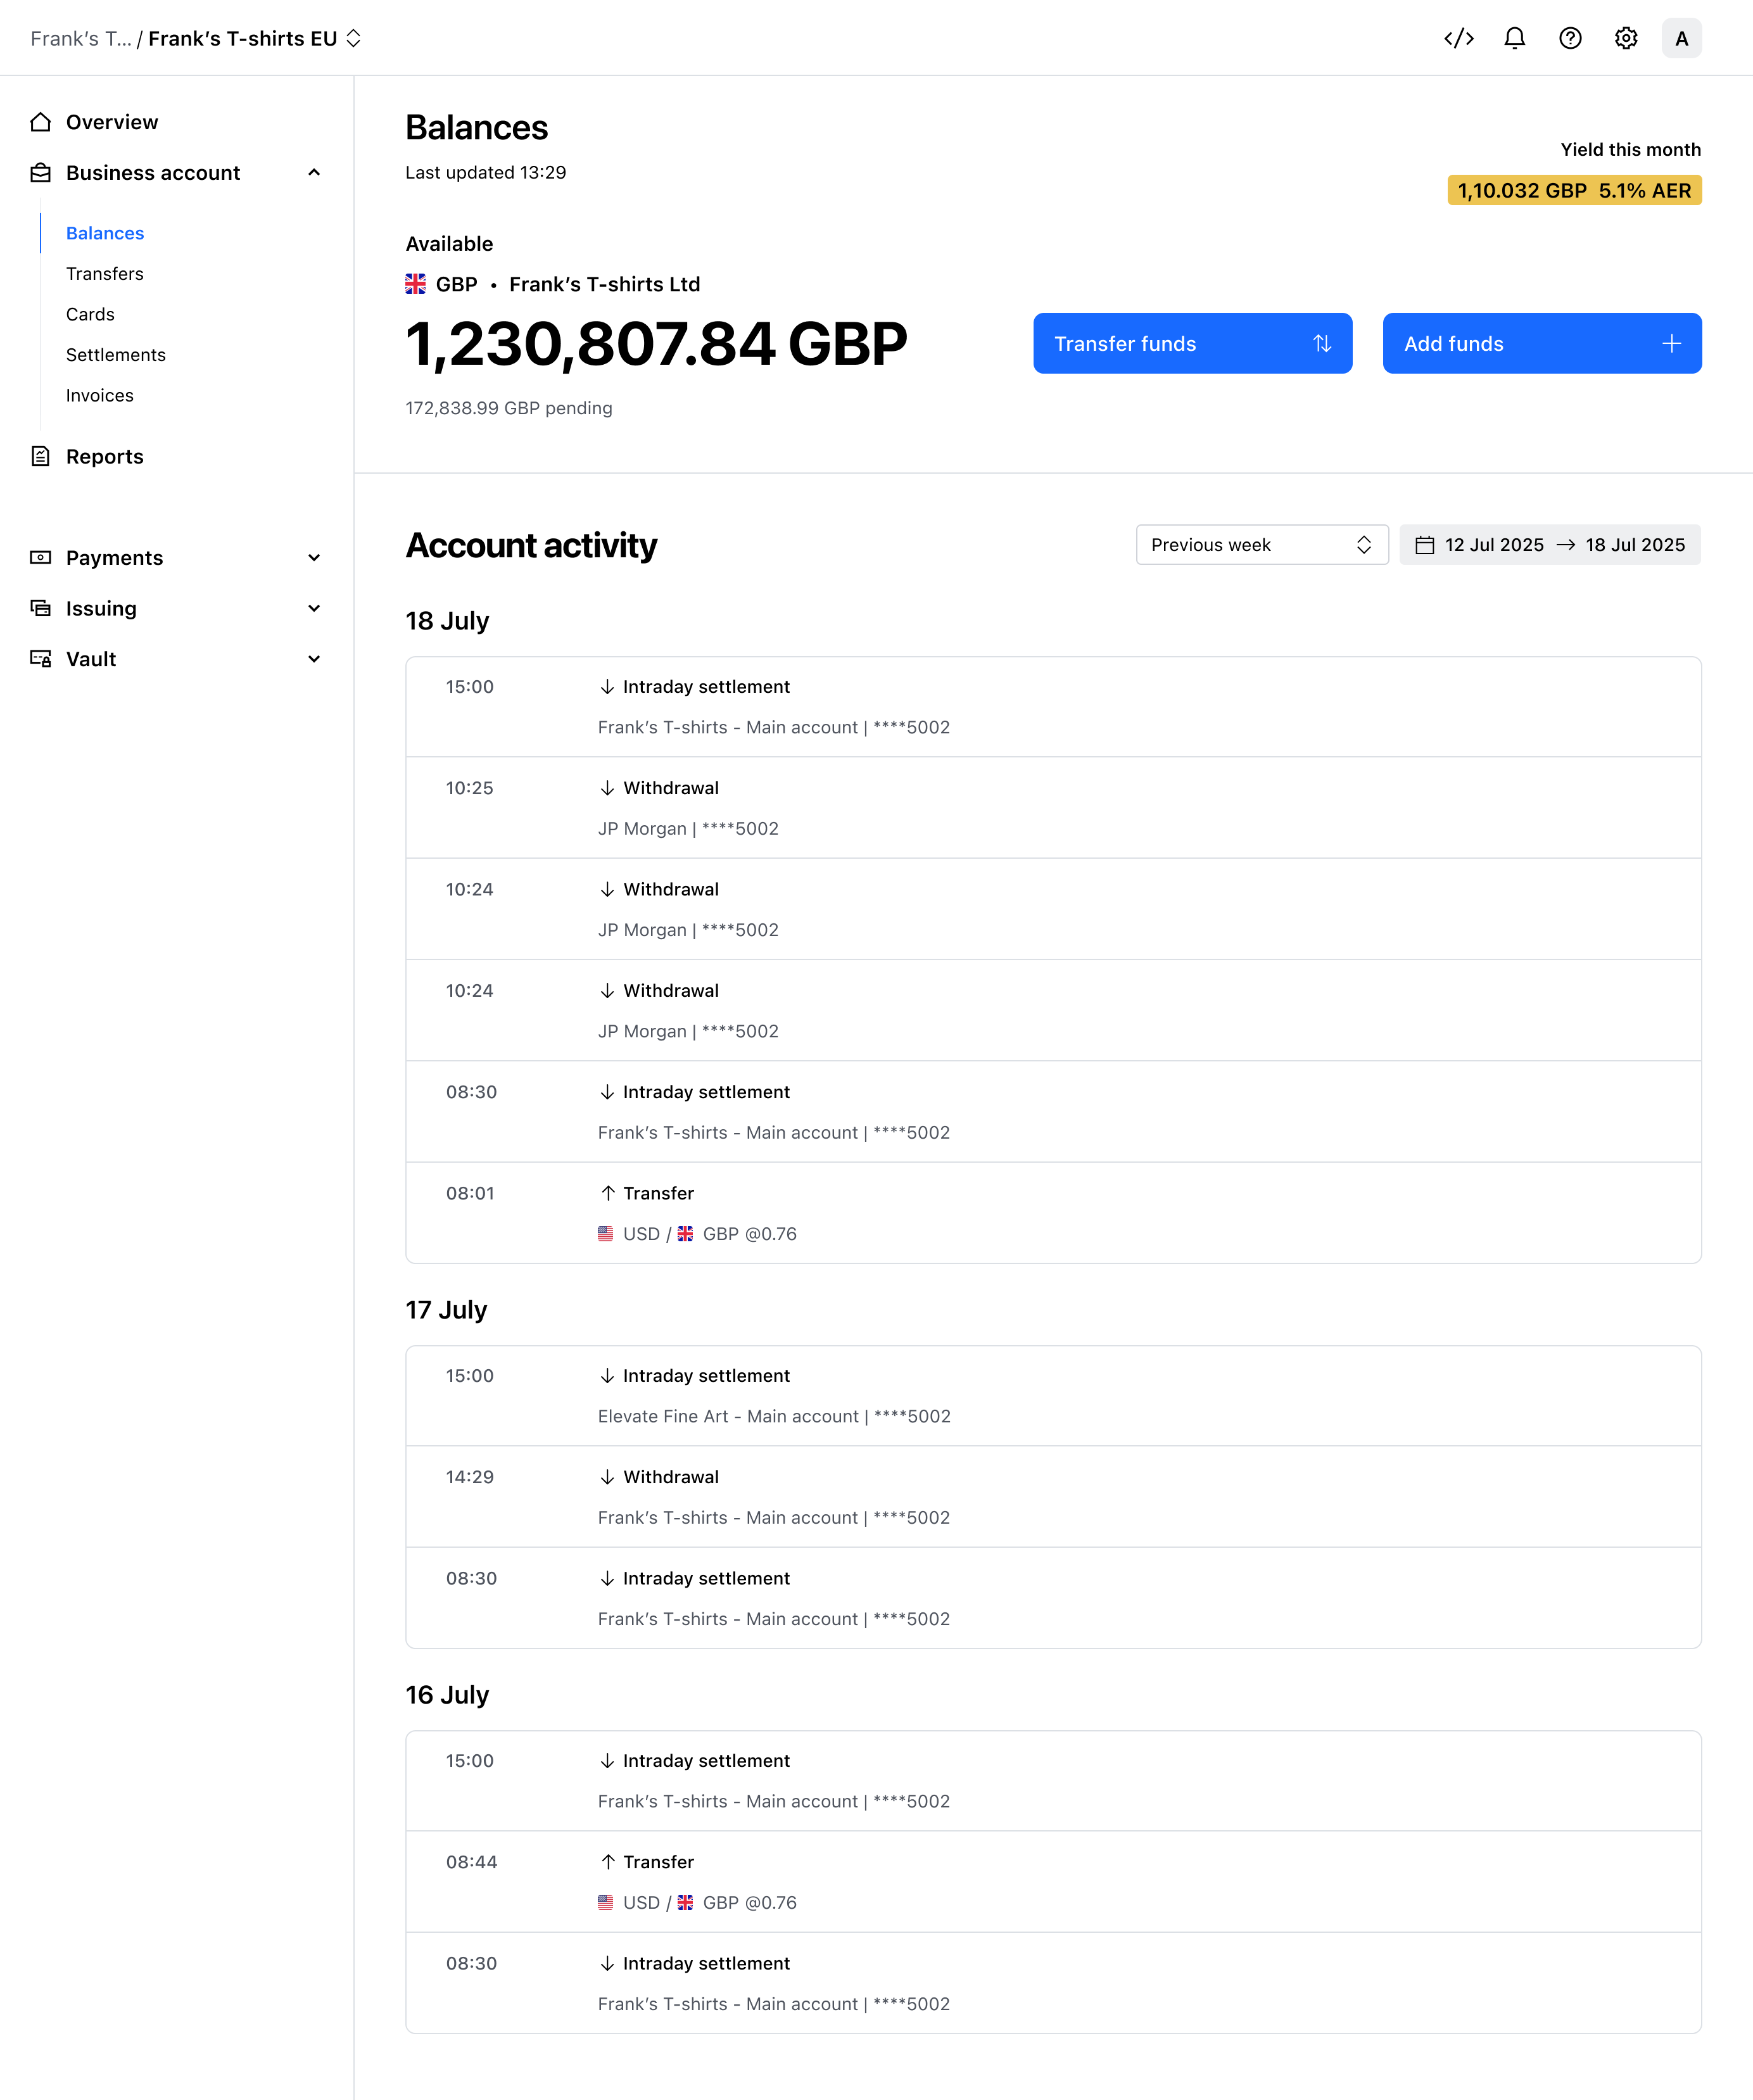Open the notifications bell
This screenshot has height=2100, width=1753.
point(1515,38)
